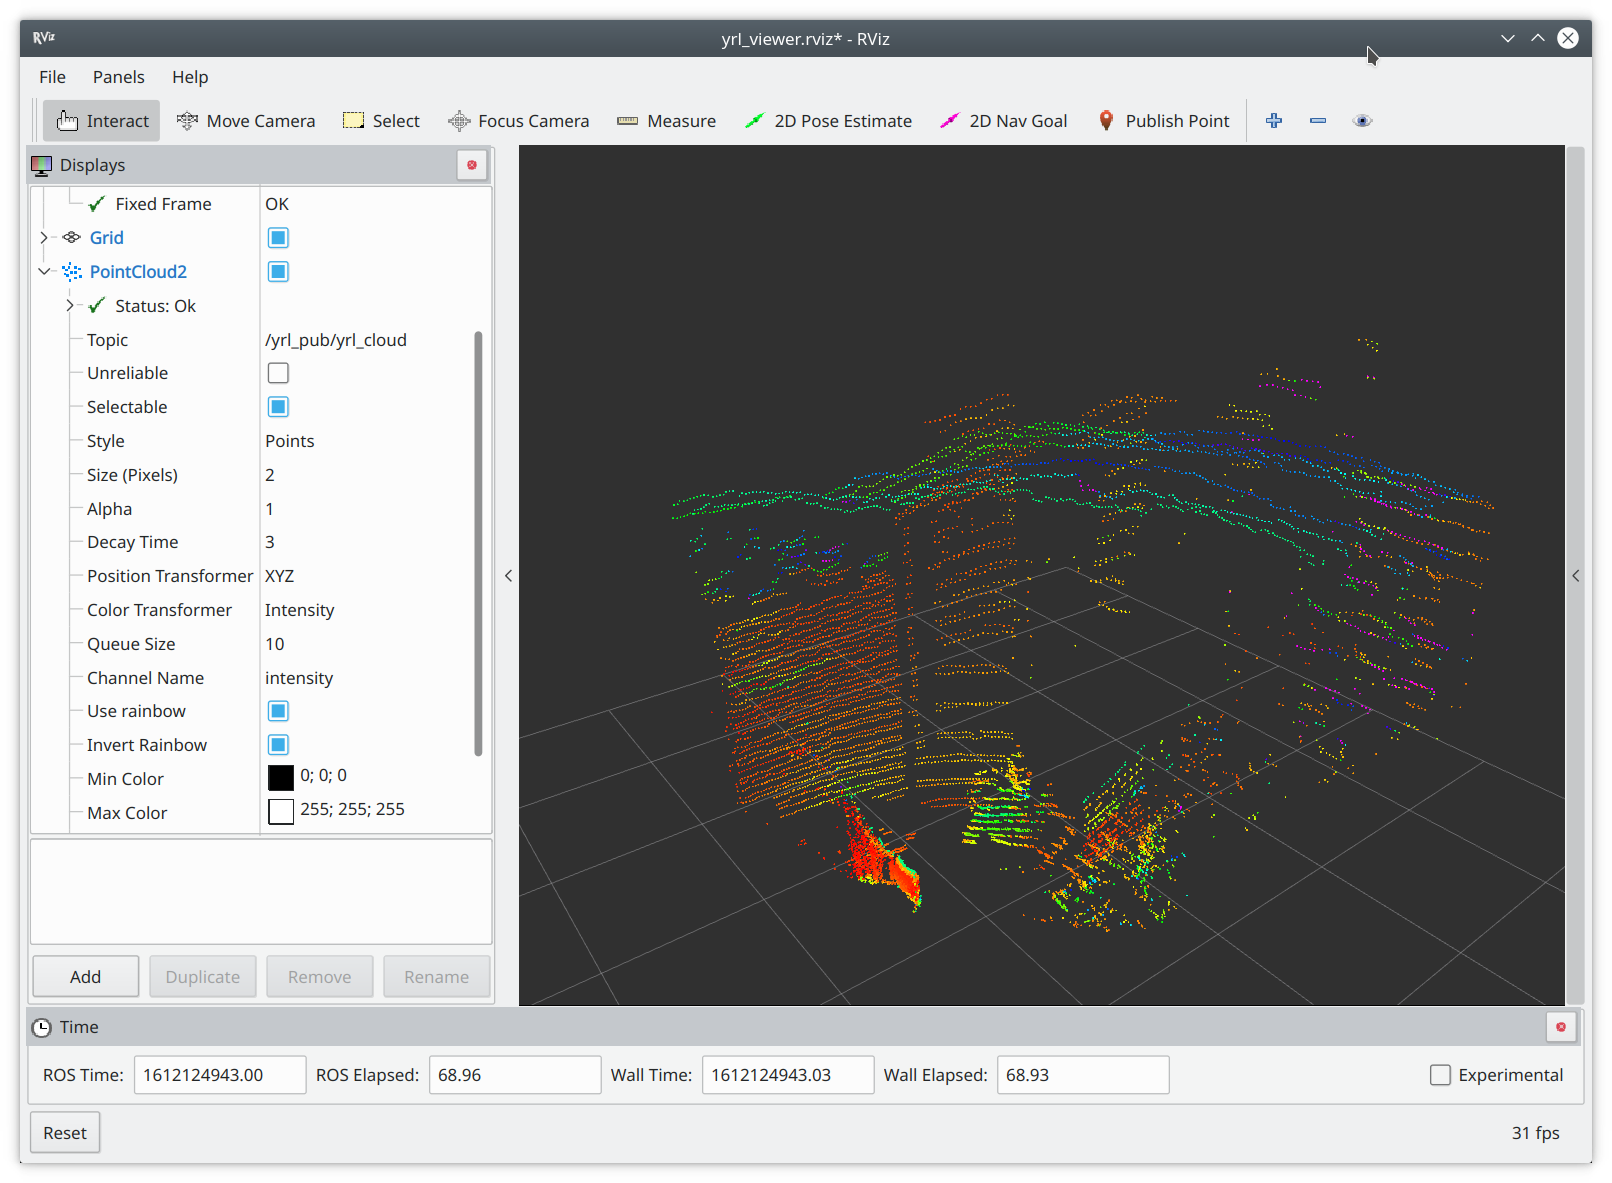Enable the Experimental checkbox
Image resolution: width=1612 pixels, height=1183 pixels.
point(1440,1075)
